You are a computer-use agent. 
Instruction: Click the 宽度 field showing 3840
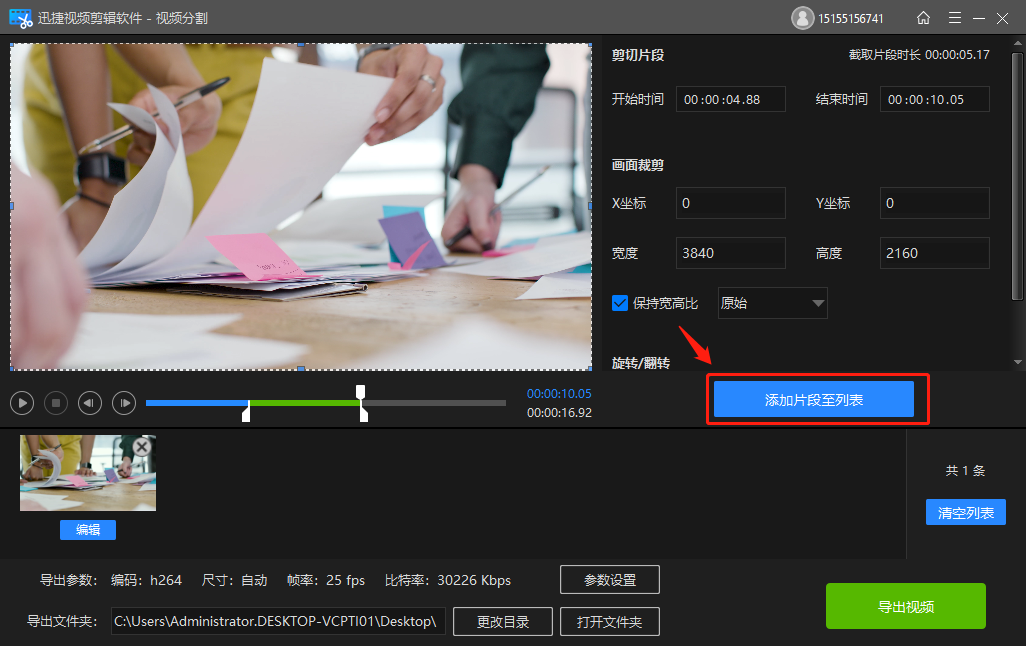point(730,253)
